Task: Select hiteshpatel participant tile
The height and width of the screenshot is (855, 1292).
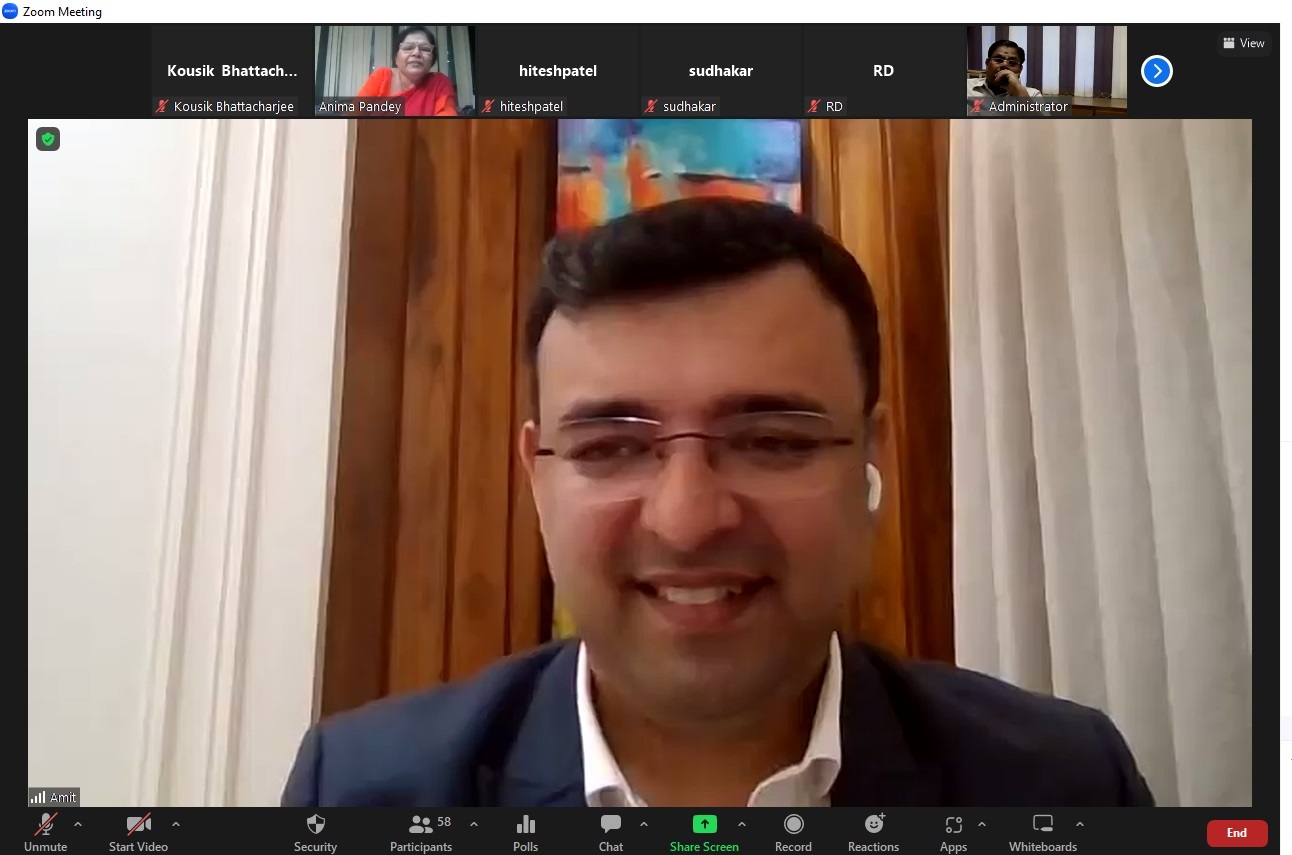Action: 557,71
